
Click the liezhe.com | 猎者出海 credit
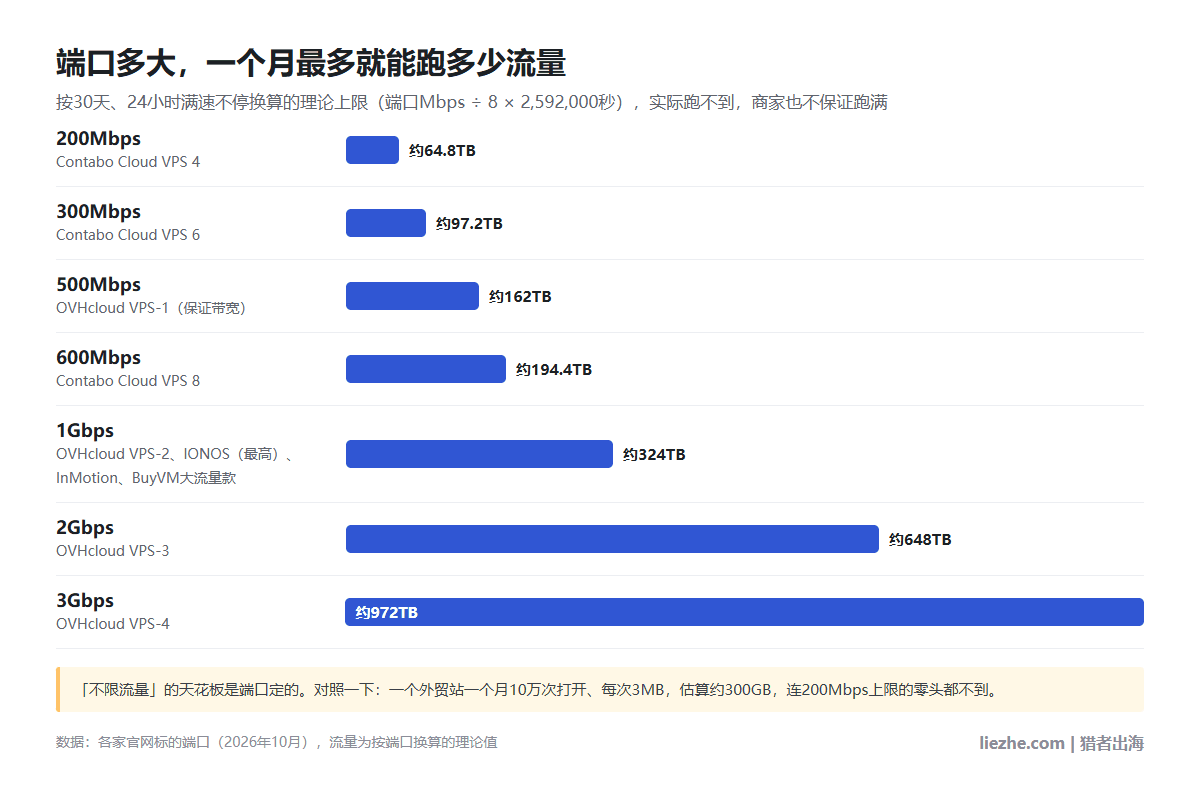point(1062,743)
